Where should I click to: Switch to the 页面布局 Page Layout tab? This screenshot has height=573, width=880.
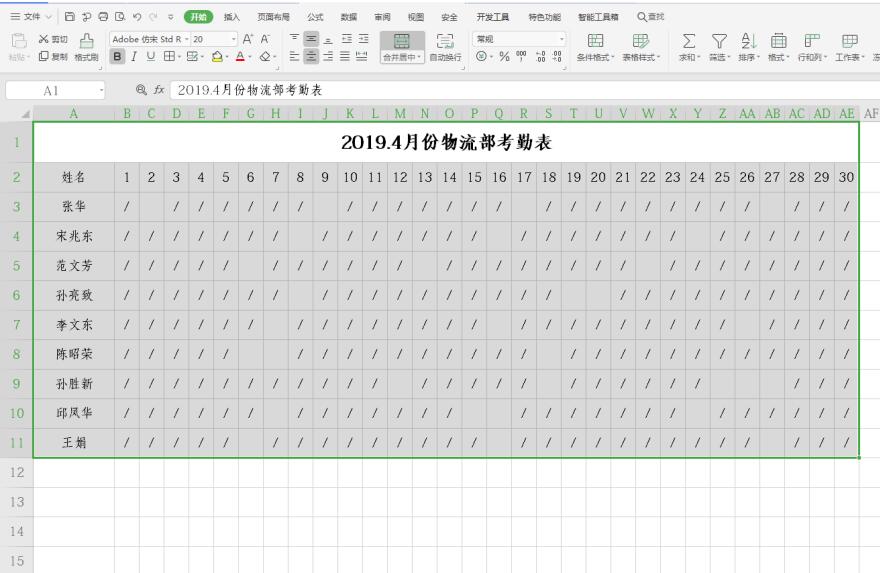273,17
